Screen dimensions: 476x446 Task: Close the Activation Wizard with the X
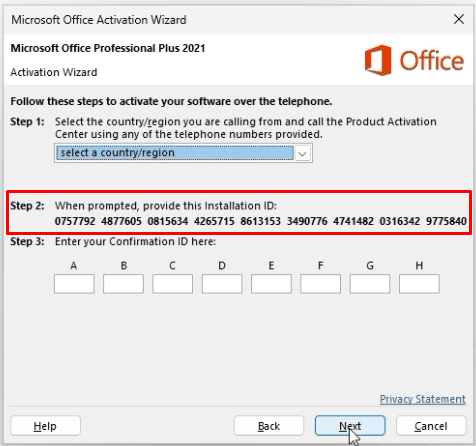pyautogui.click(x=459, y=19)
